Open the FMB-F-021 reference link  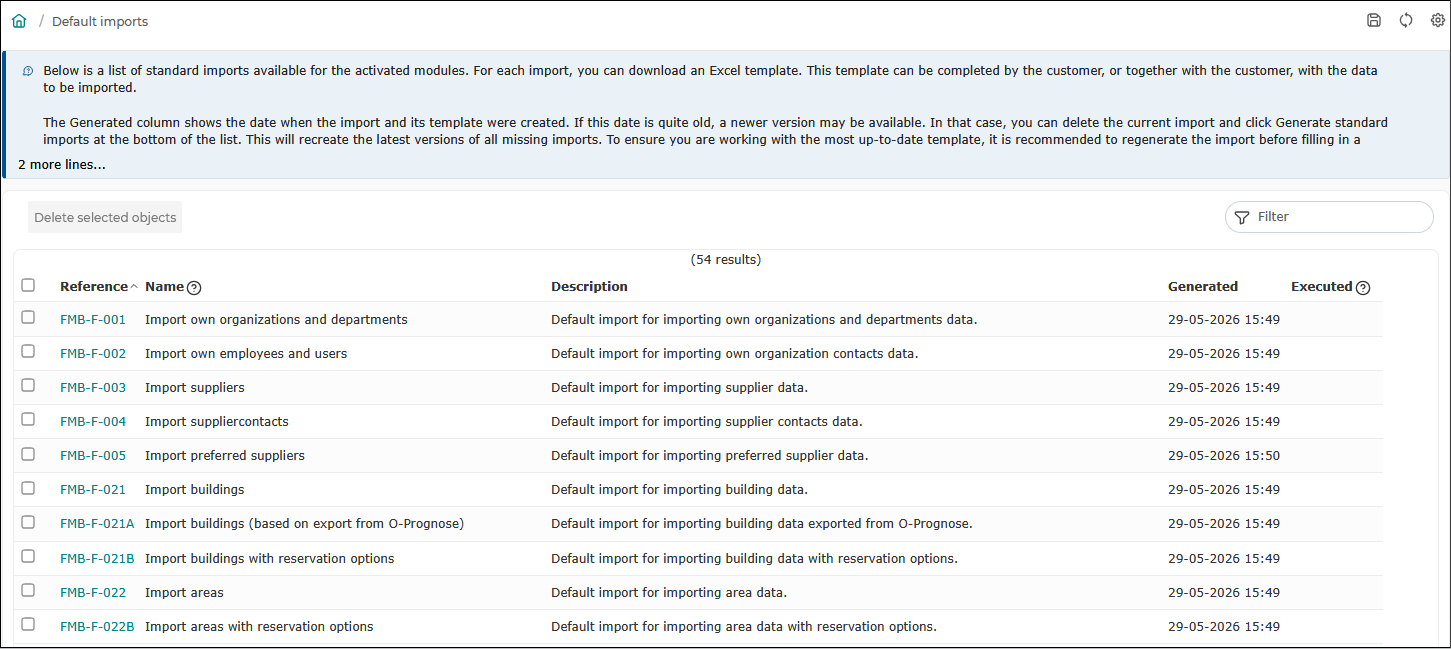[x=93, y=490]
